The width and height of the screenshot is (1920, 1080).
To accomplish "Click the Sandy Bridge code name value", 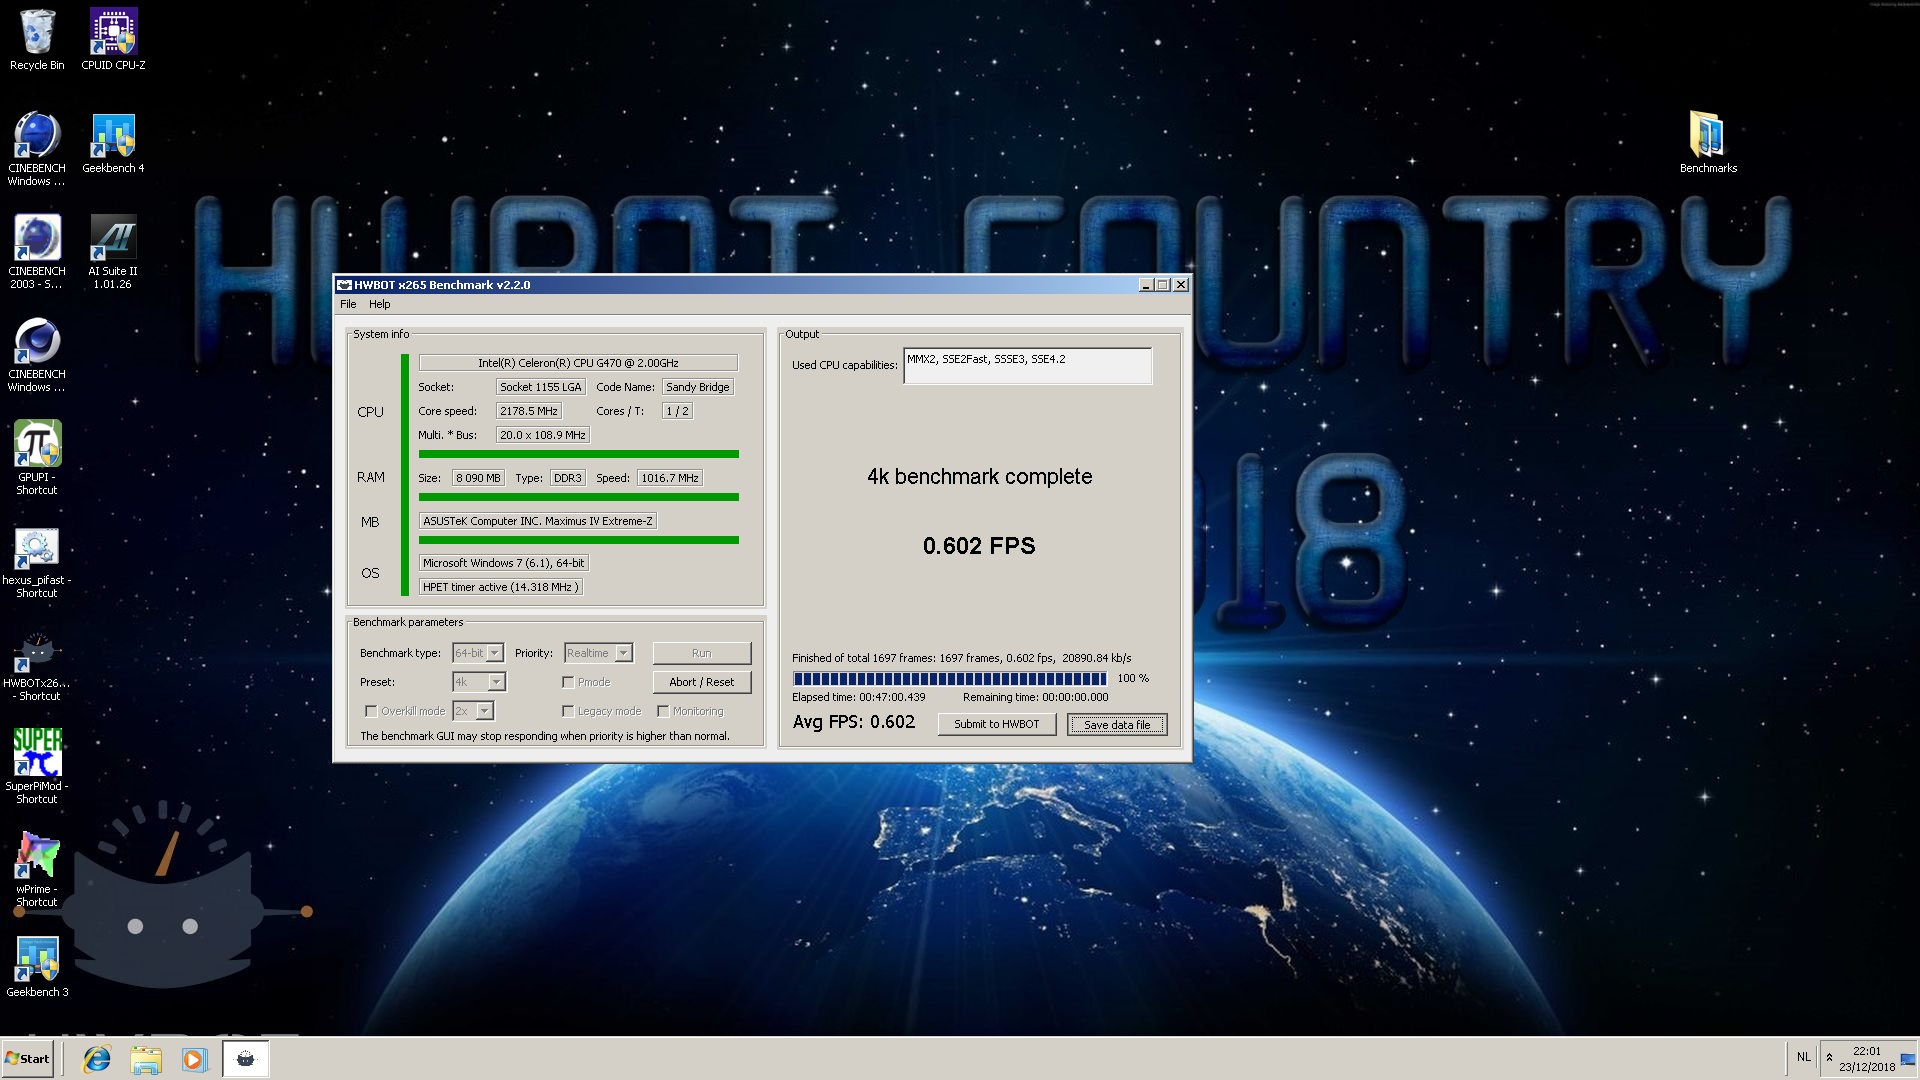I will coord(697,387).
